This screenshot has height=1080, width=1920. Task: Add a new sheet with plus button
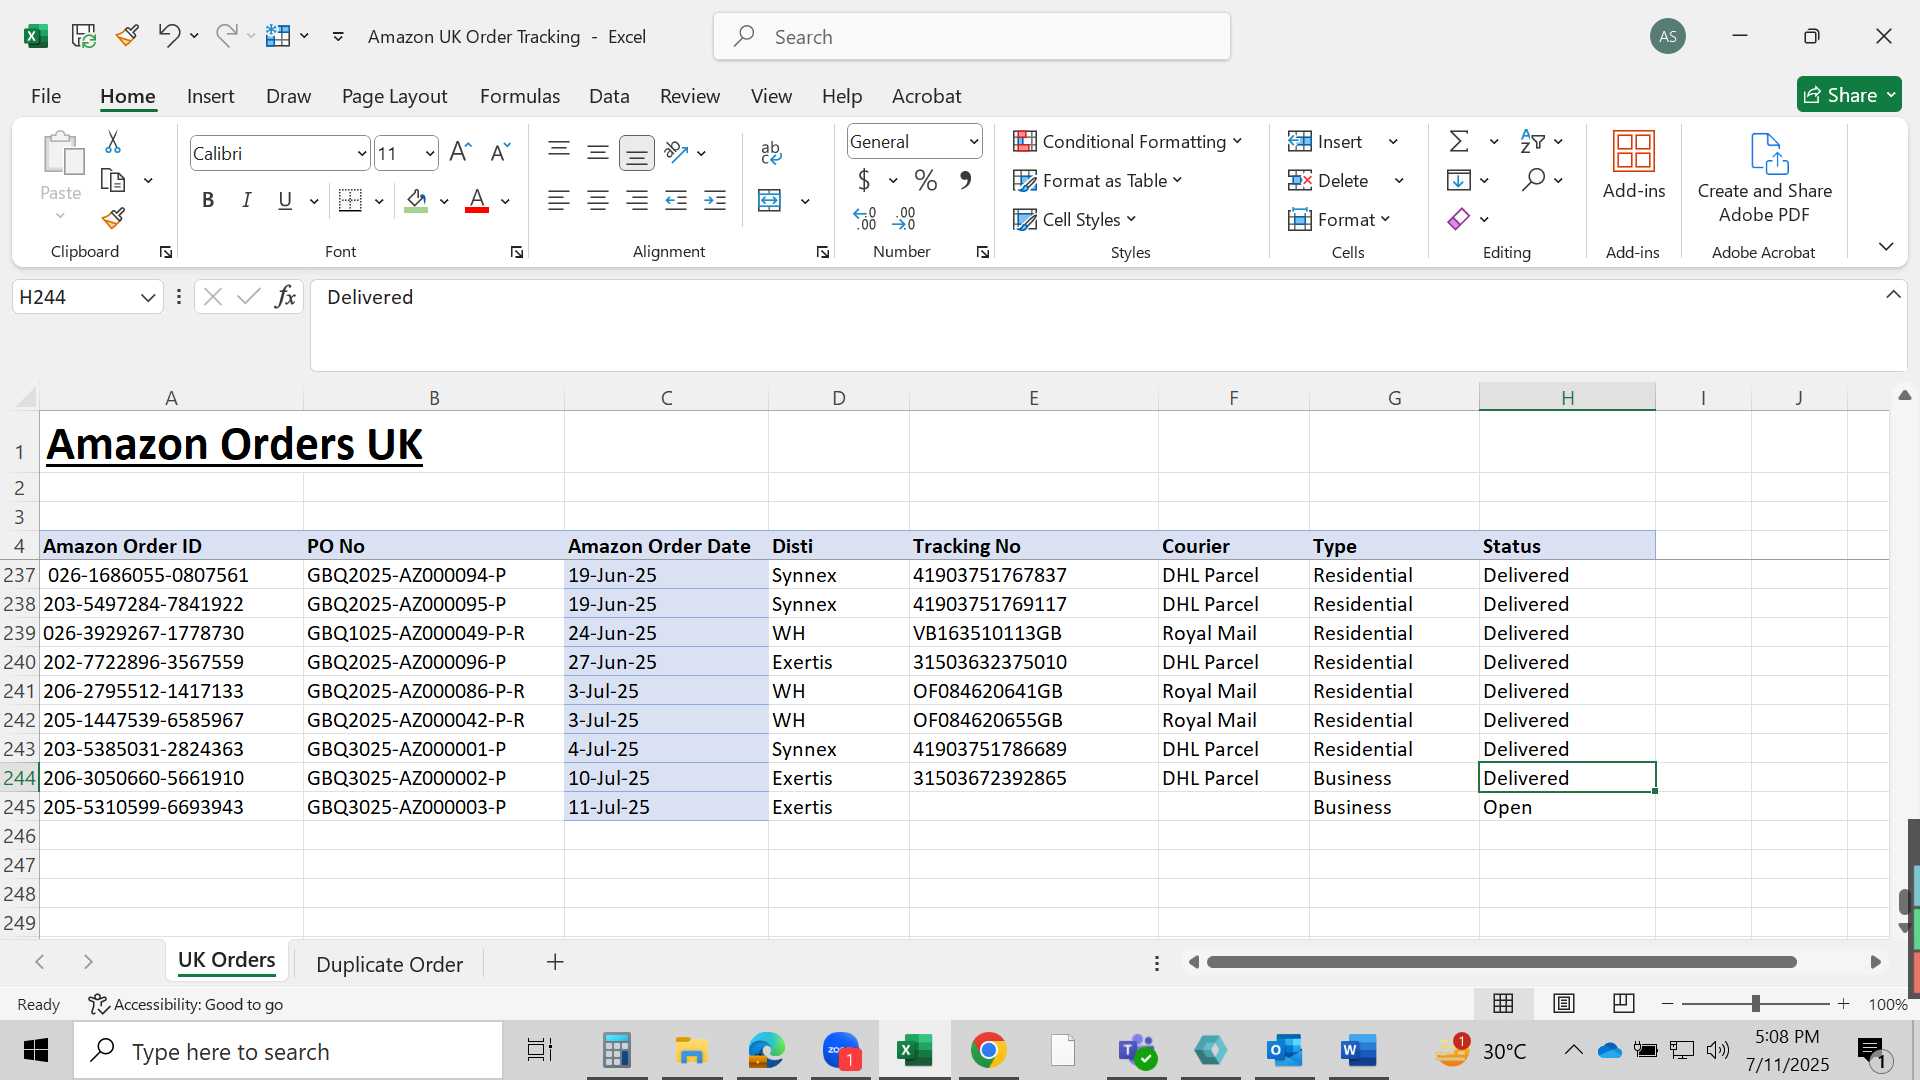(x=555, y=962)
